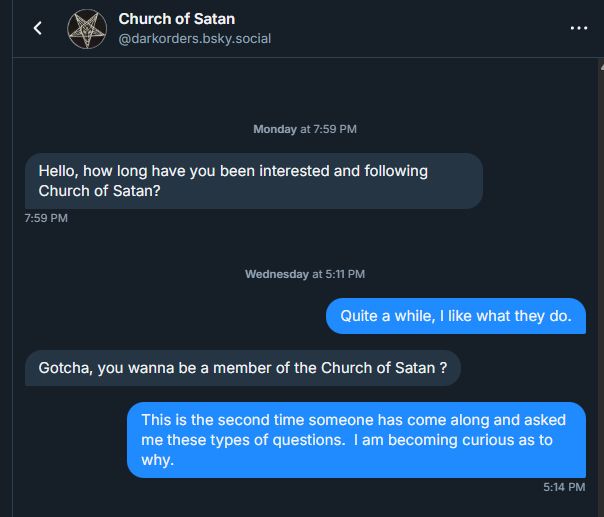Go back using the left chevron arrow
Viewport: 604px width, 517px height.
point(38,28)
